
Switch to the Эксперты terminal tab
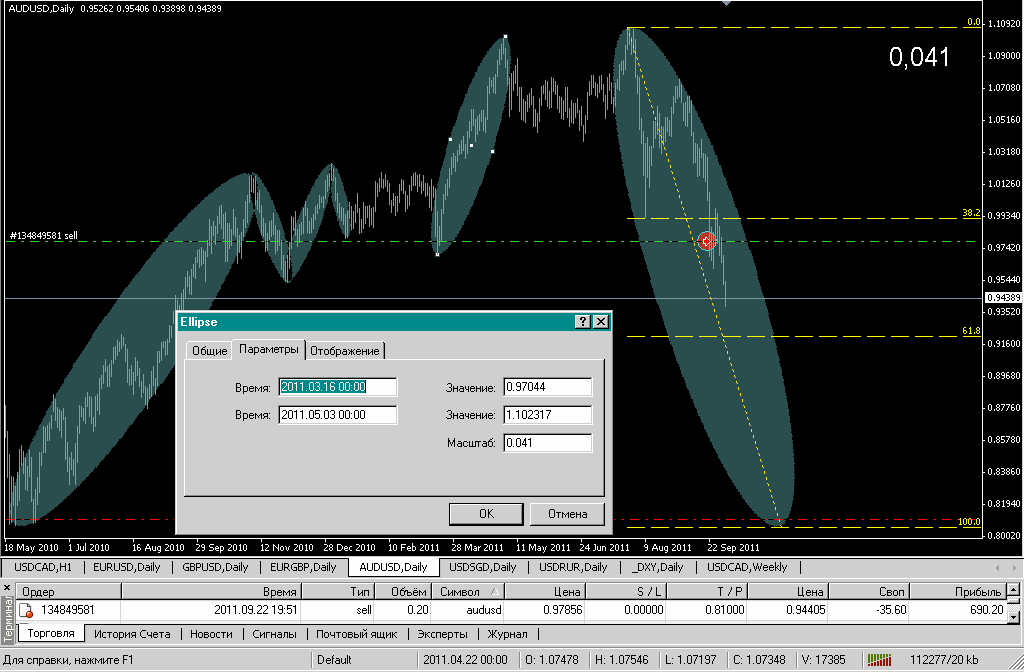point(441,634)
